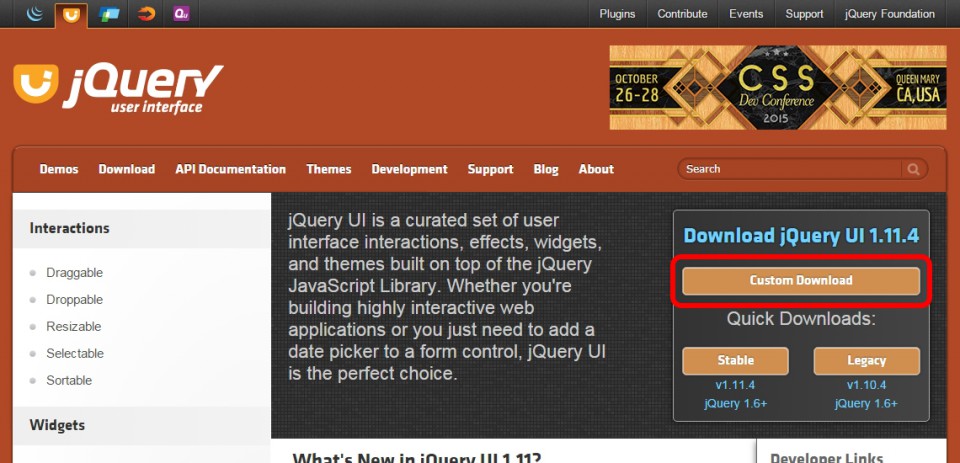Screen dimensions: 960x463
Task: Open the QUnit project icon
Action: tap(181, 13)
